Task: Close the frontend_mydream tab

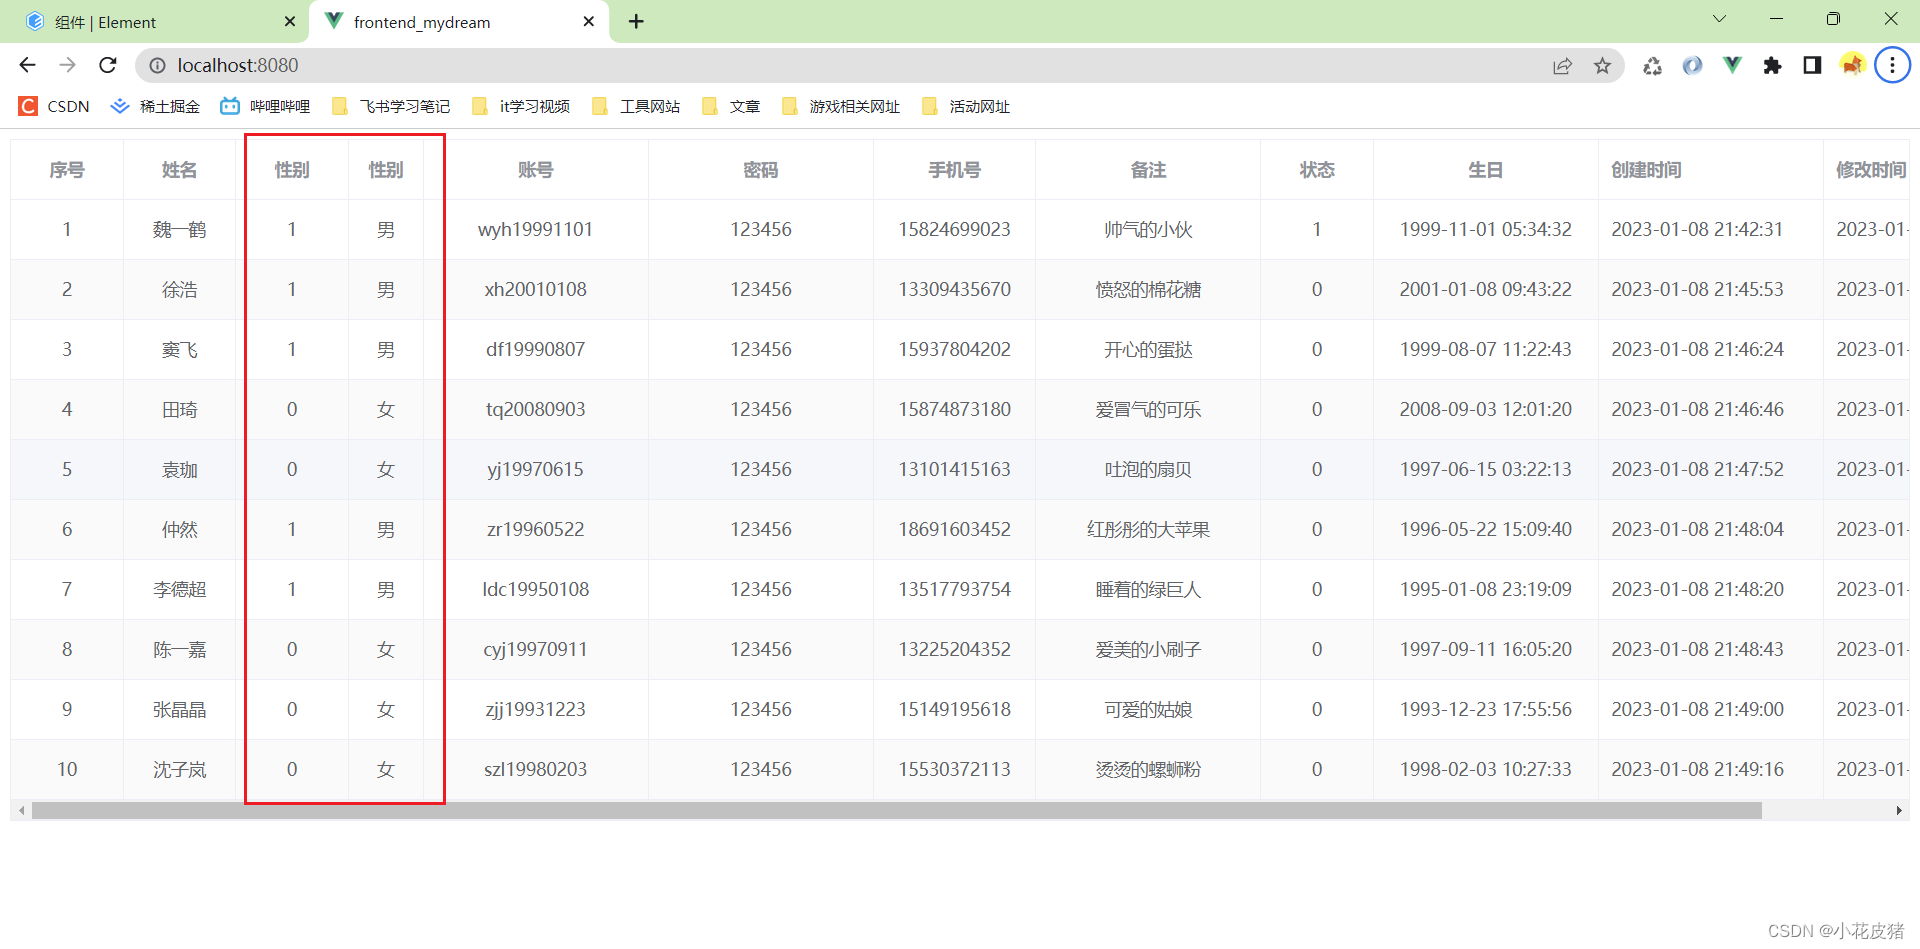Action: tap(588, 21)
